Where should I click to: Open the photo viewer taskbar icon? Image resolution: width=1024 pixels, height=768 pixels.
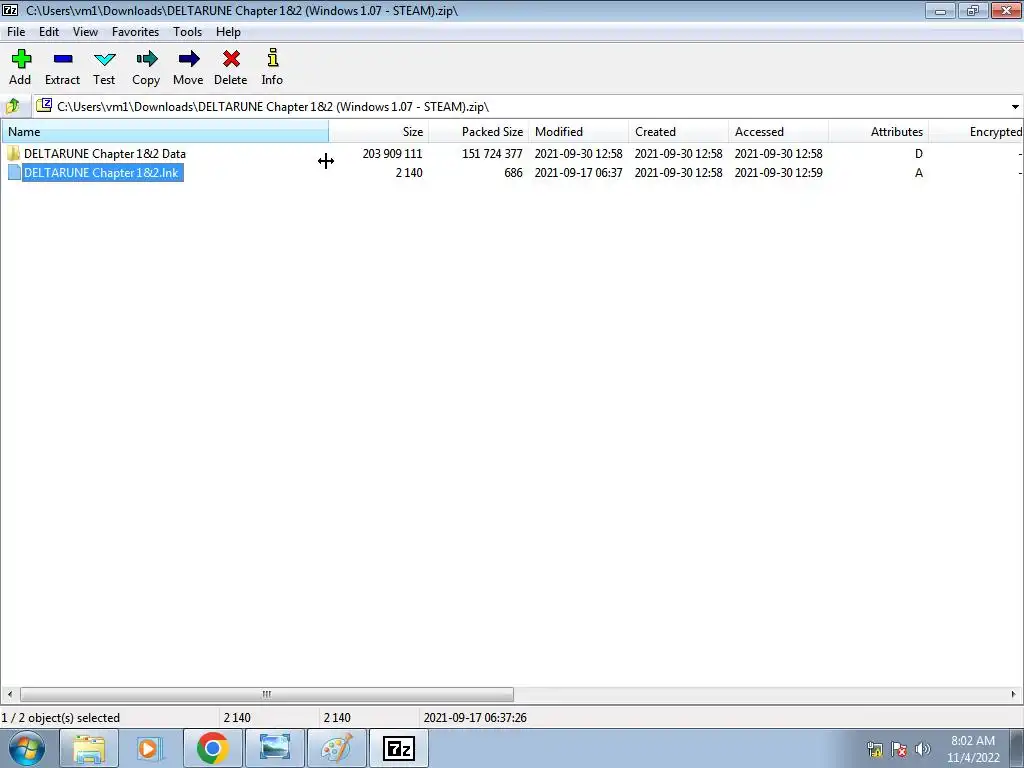click(274, 748)
